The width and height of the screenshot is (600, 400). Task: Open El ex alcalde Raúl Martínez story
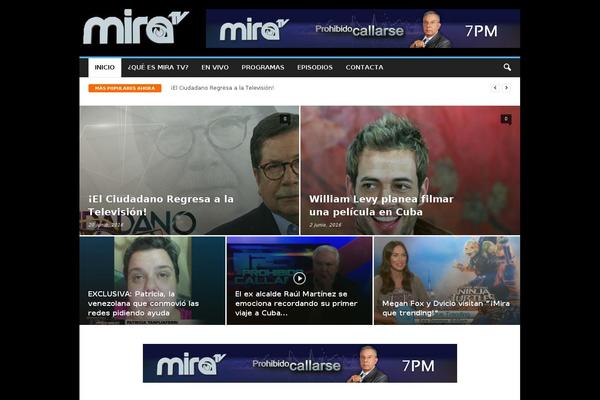pos(296,303)
